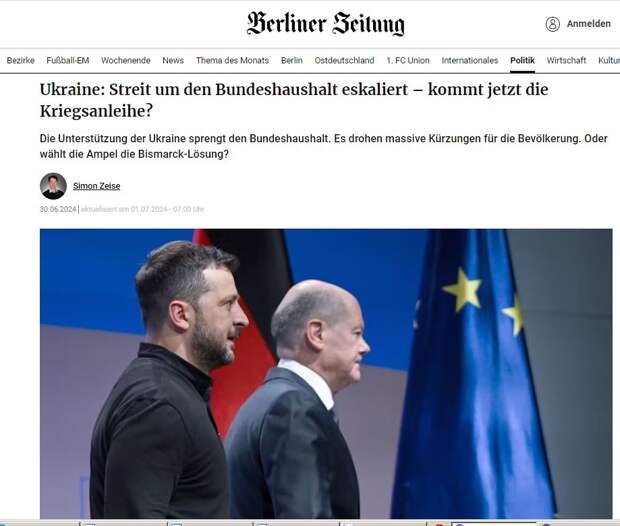Select the Wochenende menu item
620x526 pixels.
point(126,61)
